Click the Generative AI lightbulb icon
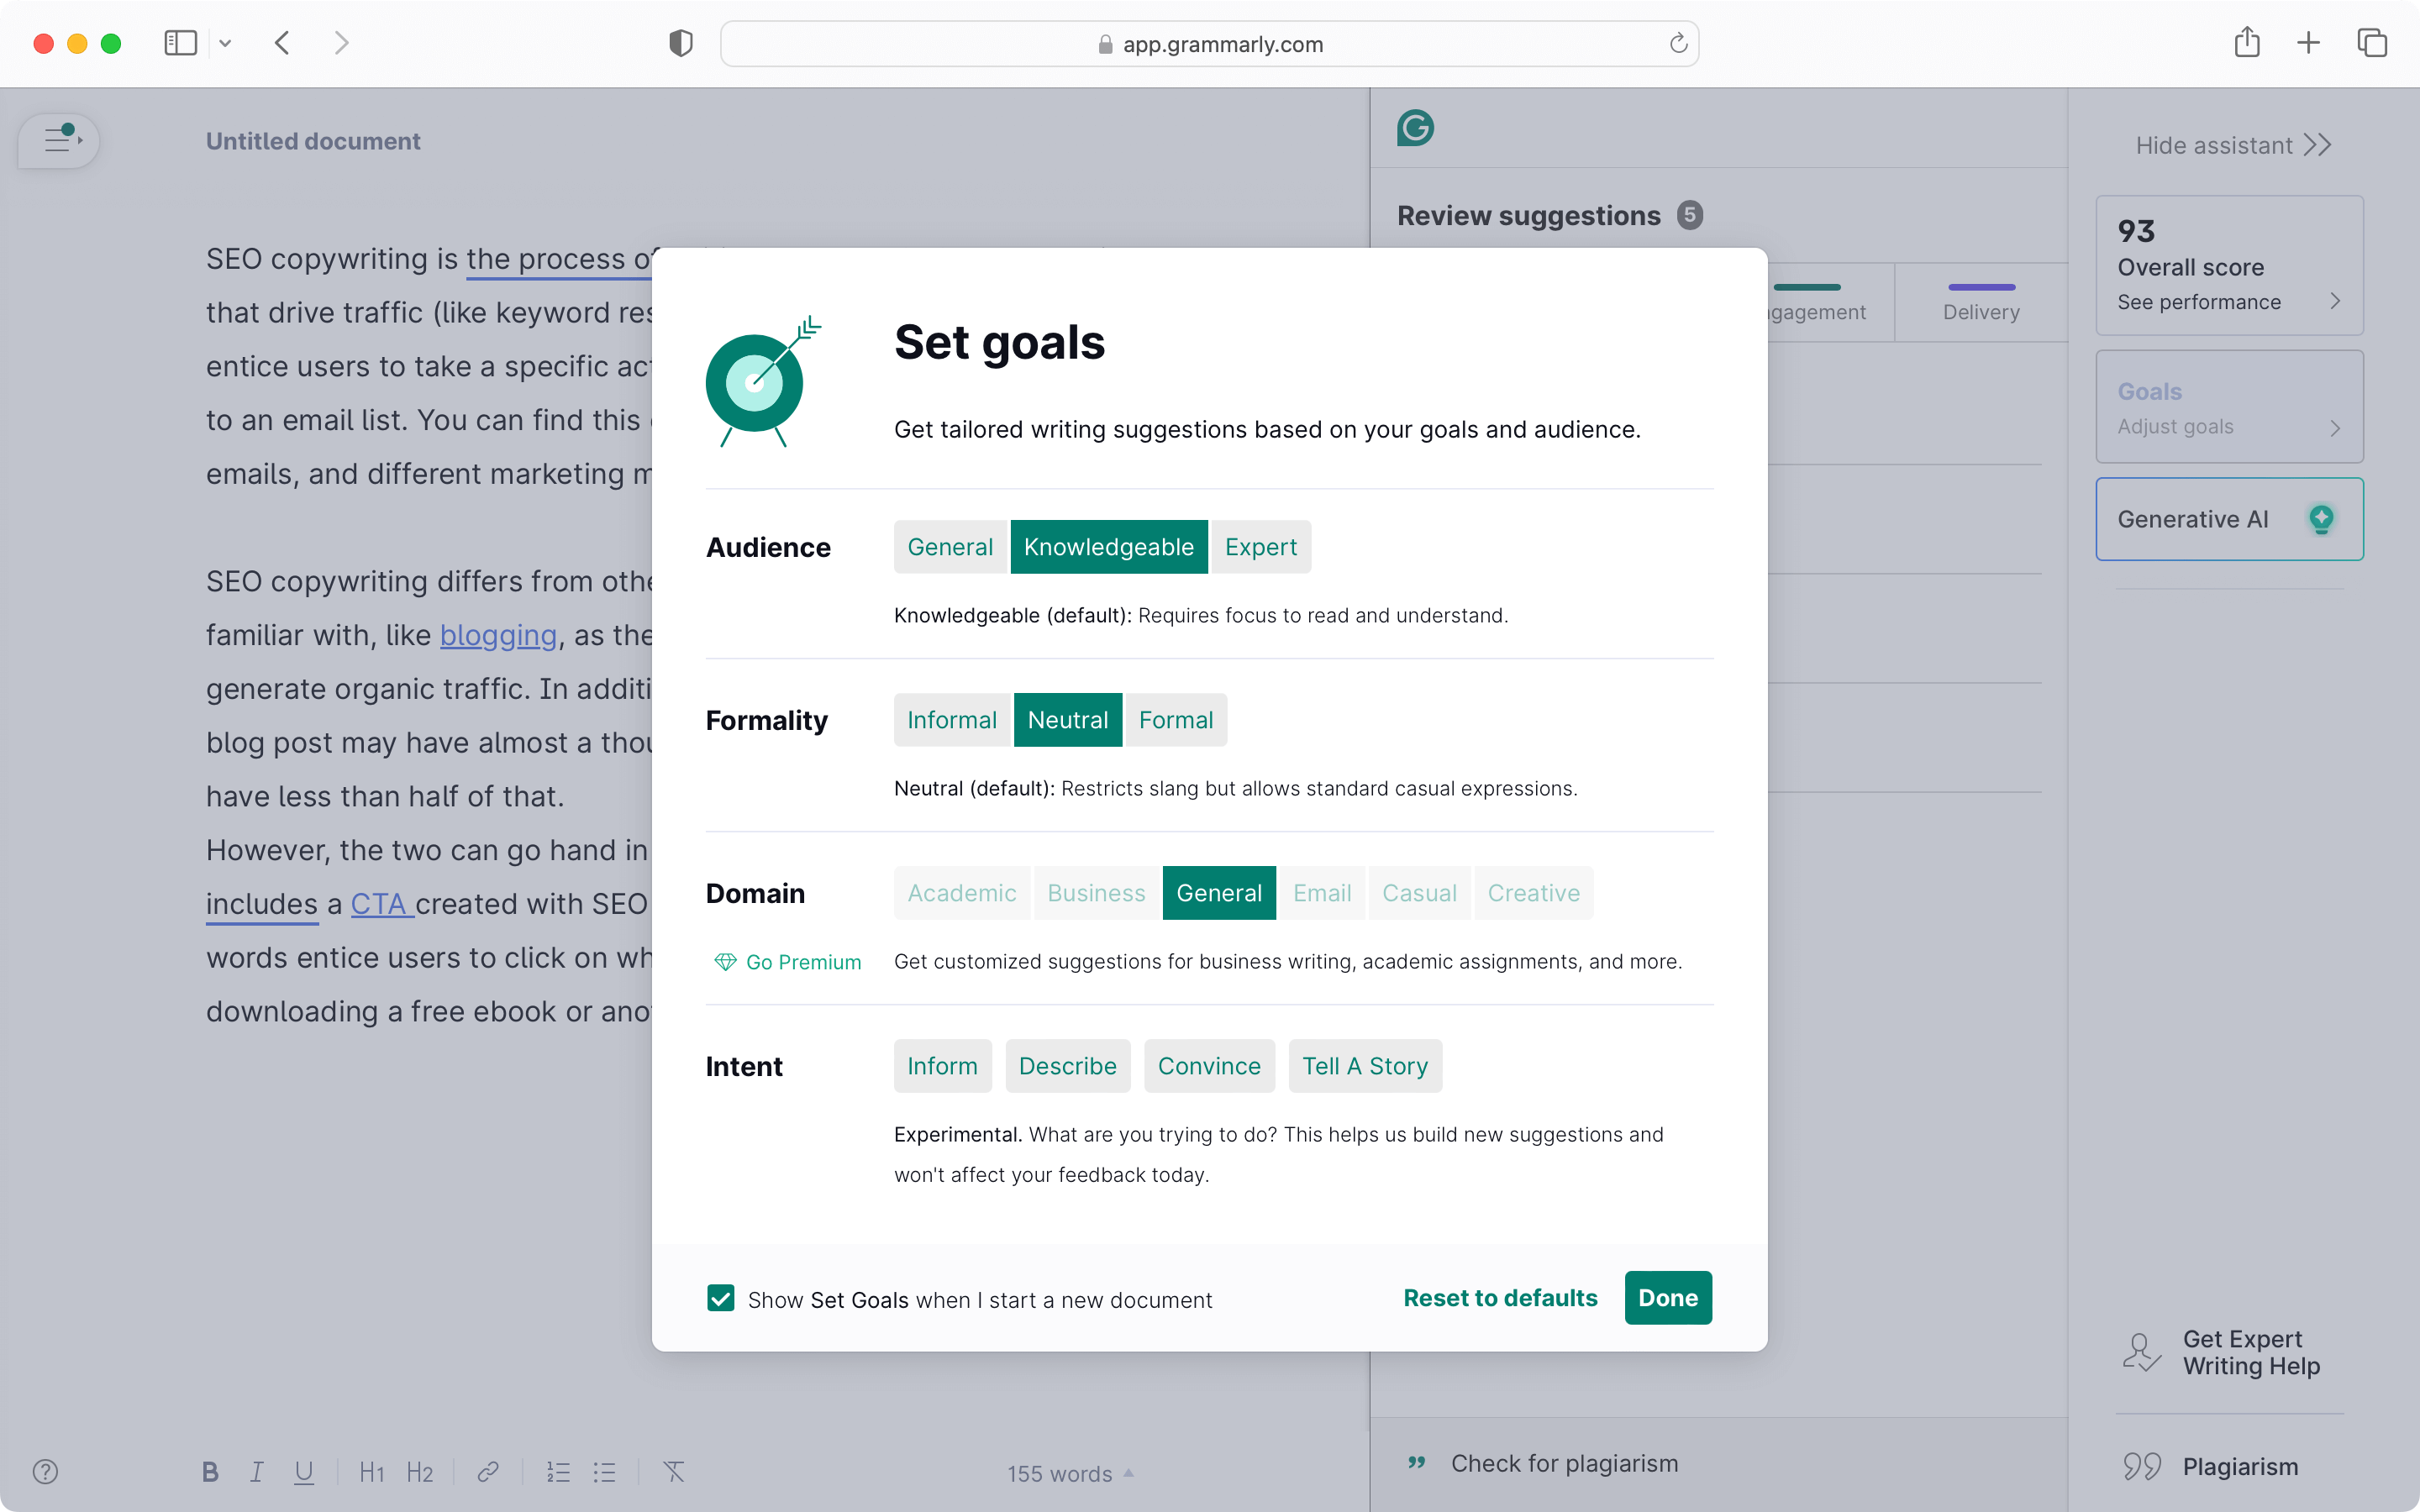Viewport: 2420px width, 1512px height. pyautogui.click(x=2321, y=519)
